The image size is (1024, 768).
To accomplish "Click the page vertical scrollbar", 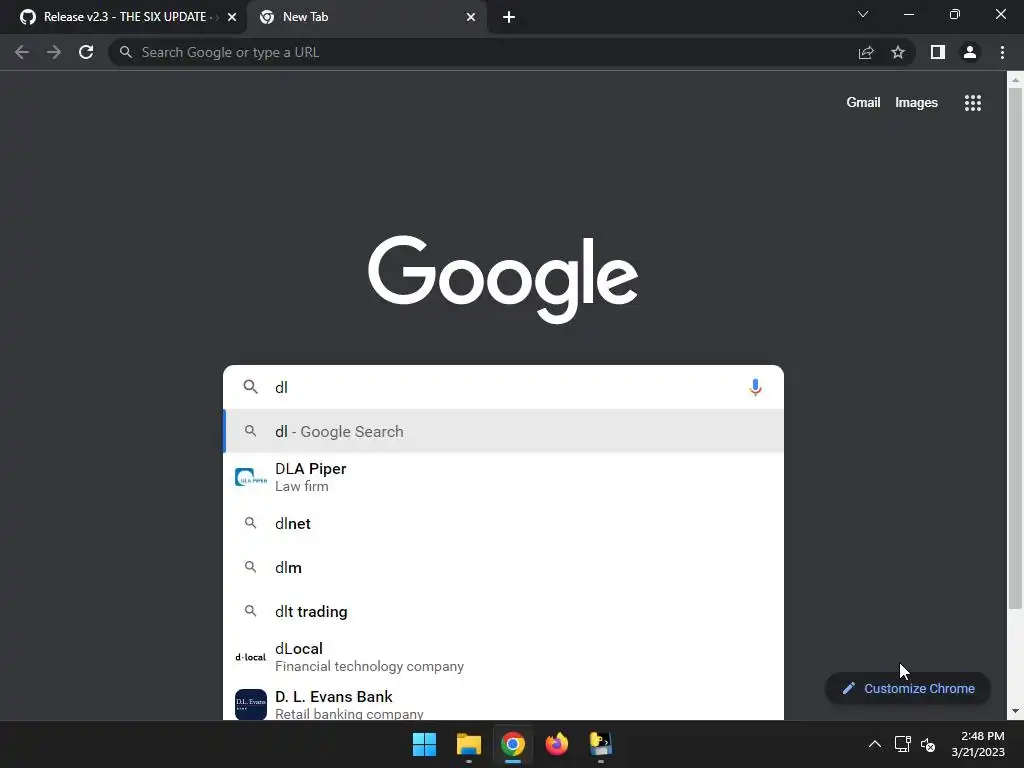I will tap(1015, 349).
